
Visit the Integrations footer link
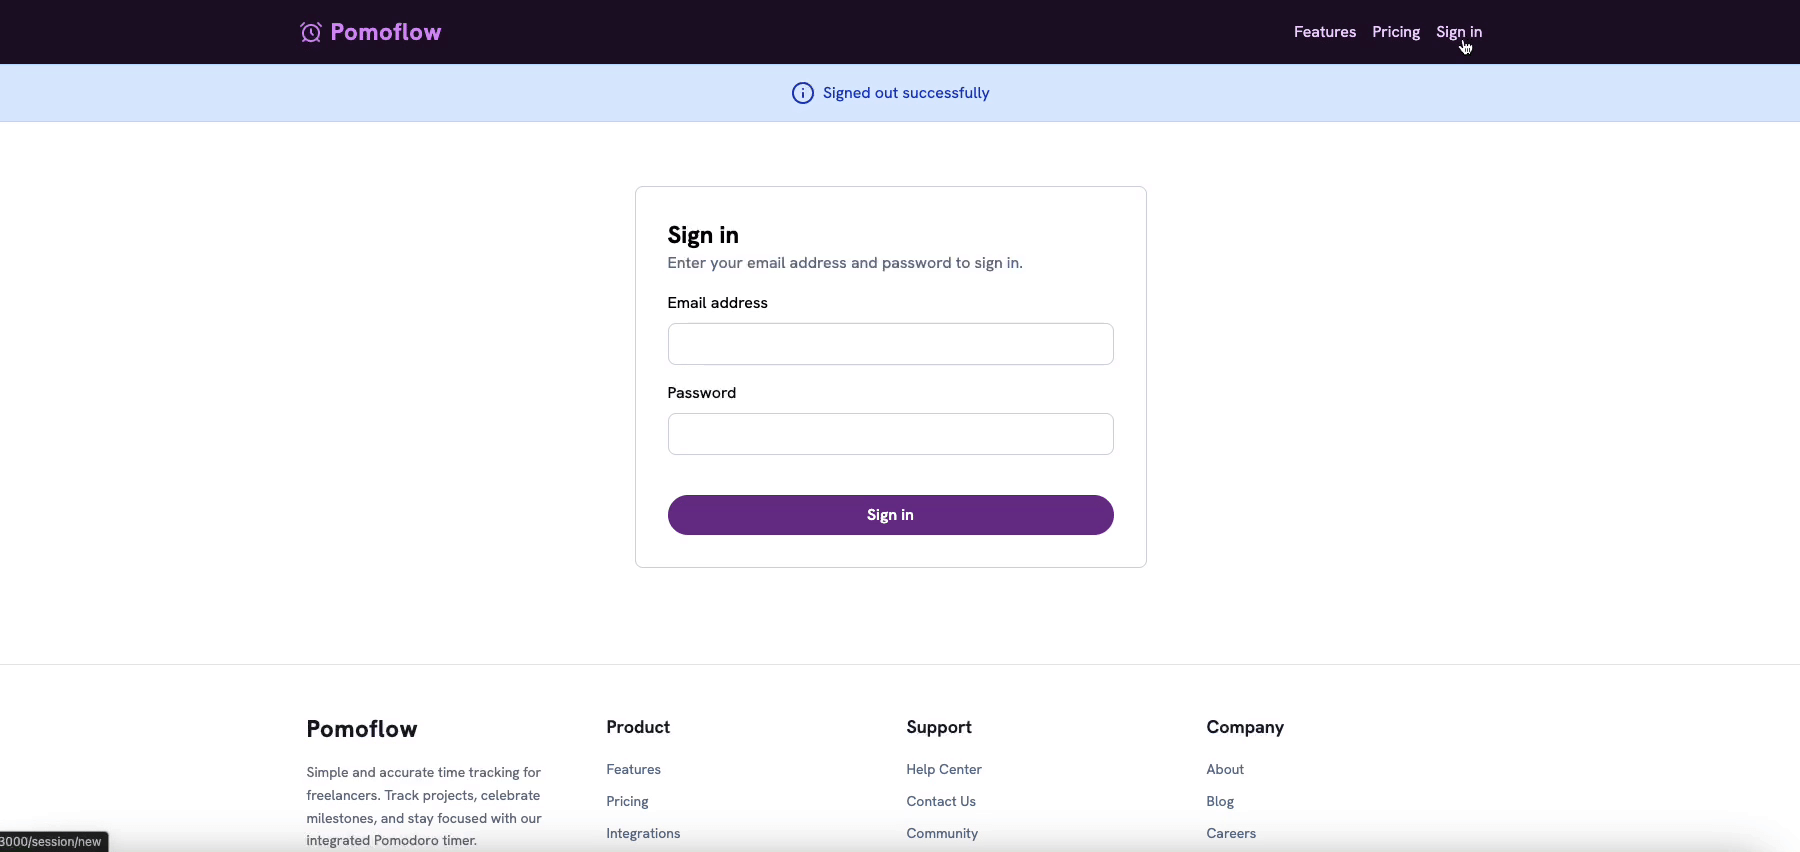643,833
